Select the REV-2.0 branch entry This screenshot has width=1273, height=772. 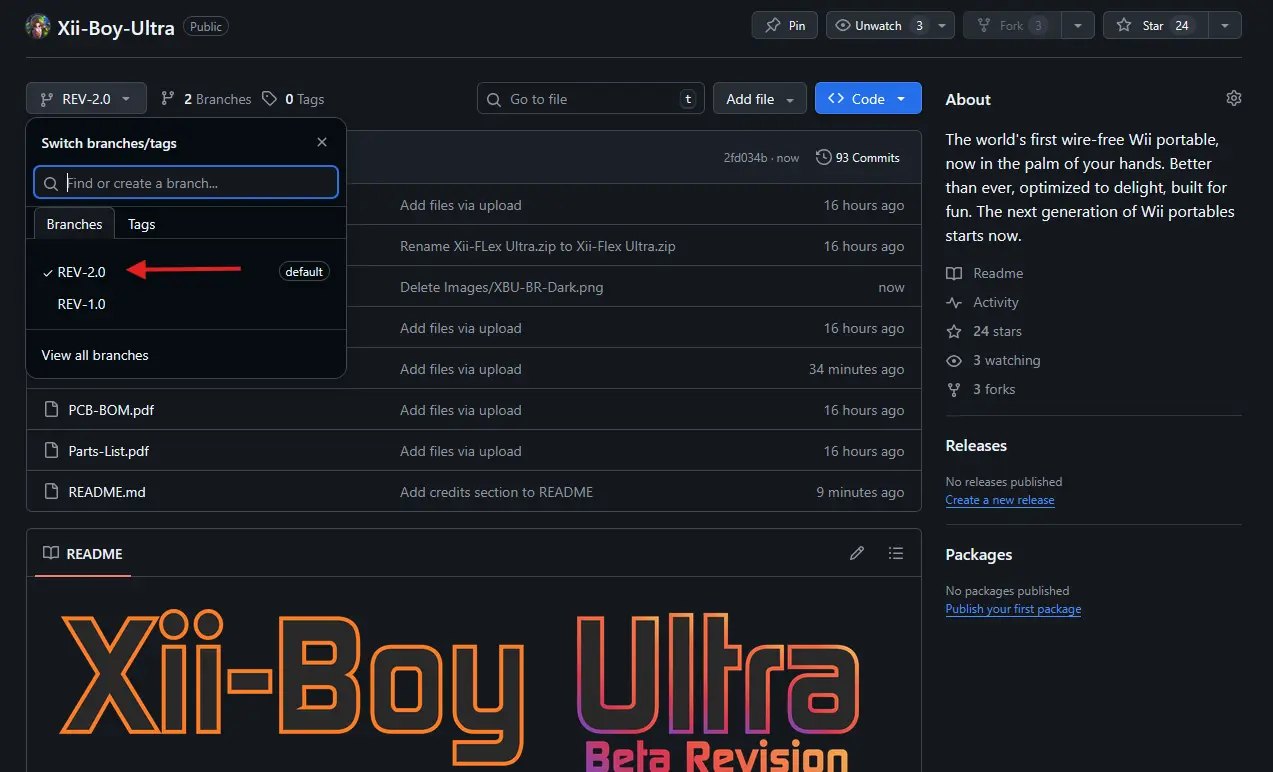click(186, 272)
